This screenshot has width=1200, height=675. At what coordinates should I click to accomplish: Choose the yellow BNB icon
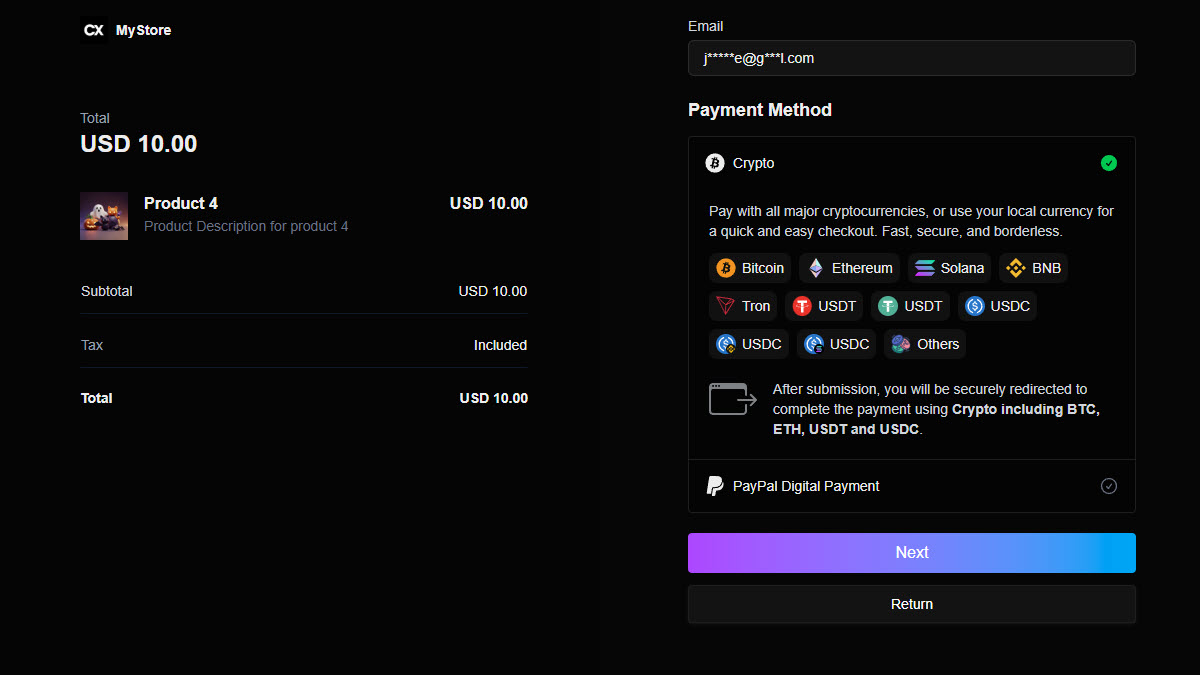(x=1016, y=268)
